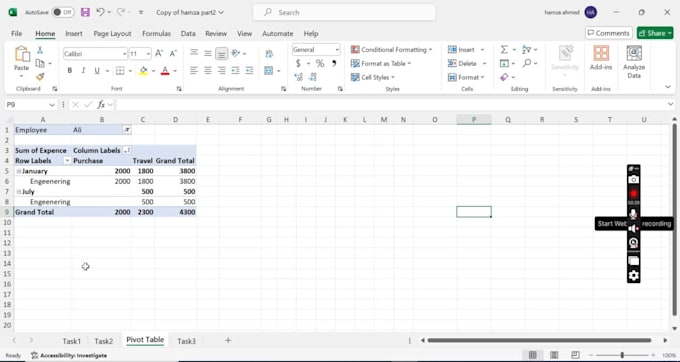Switch to Page Break Preview view
Screen dimensions: 680x362
(575, 355)
